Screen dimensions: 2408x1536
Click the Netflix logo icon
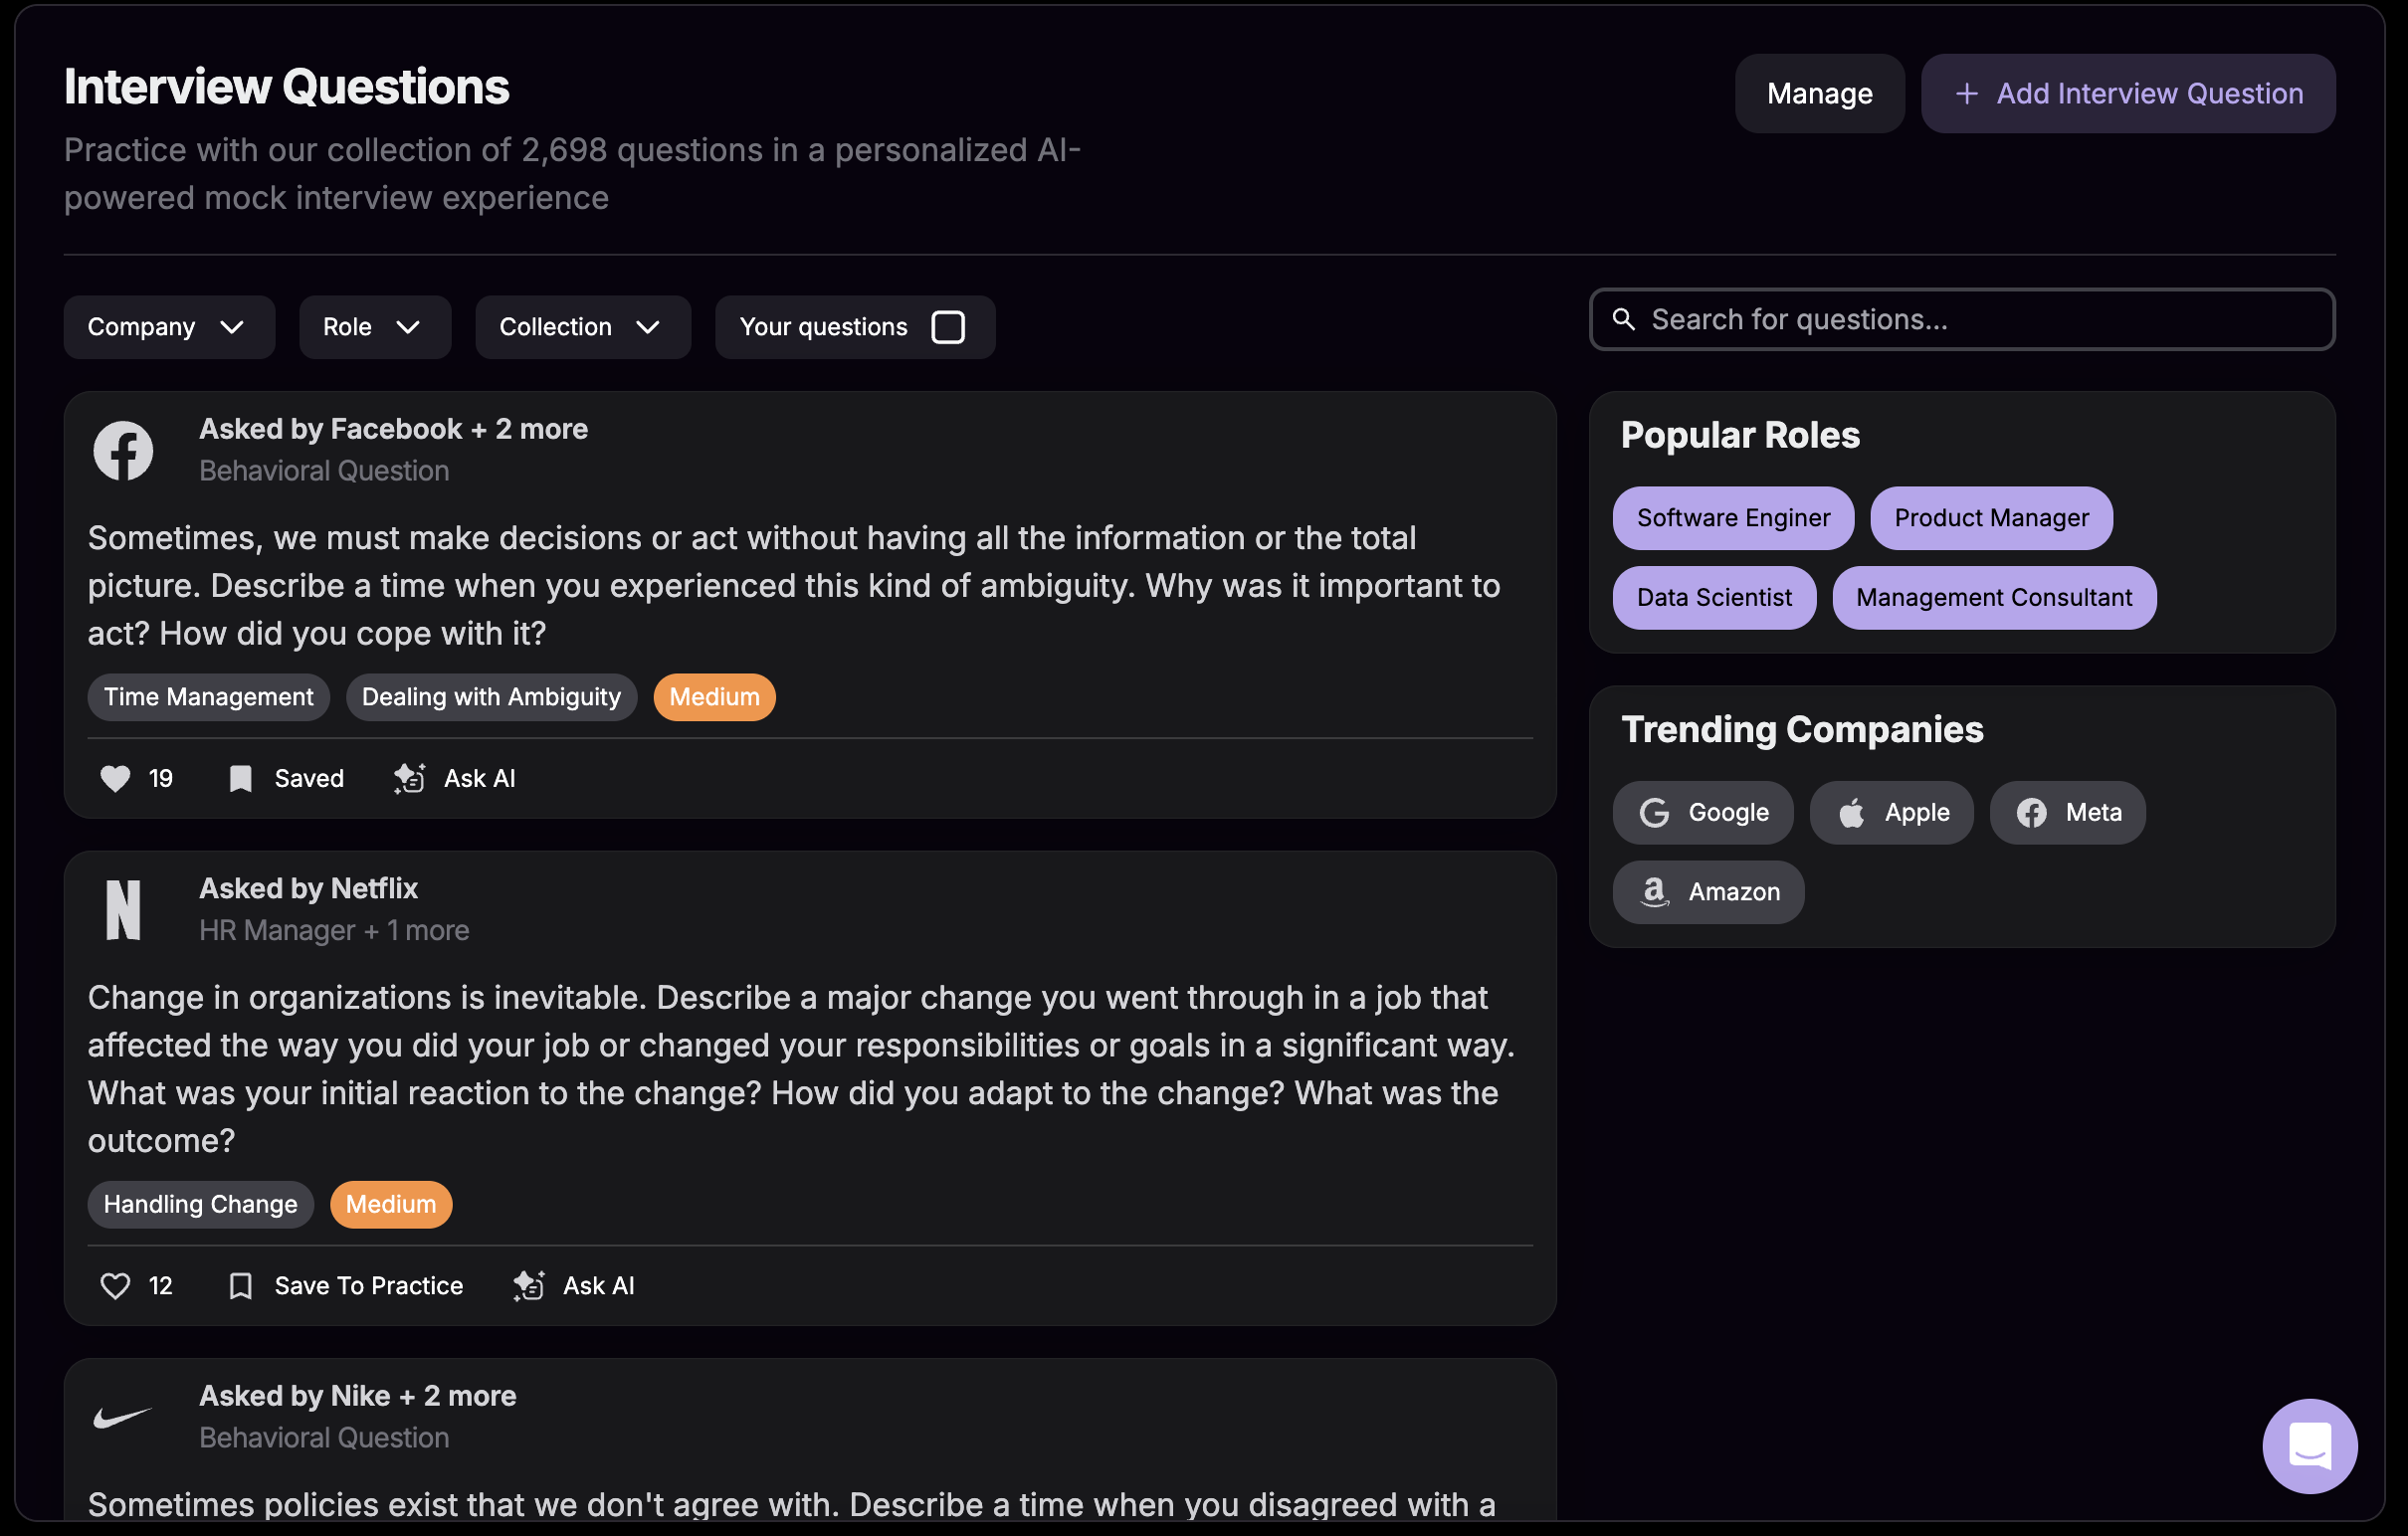pos(124,909)
